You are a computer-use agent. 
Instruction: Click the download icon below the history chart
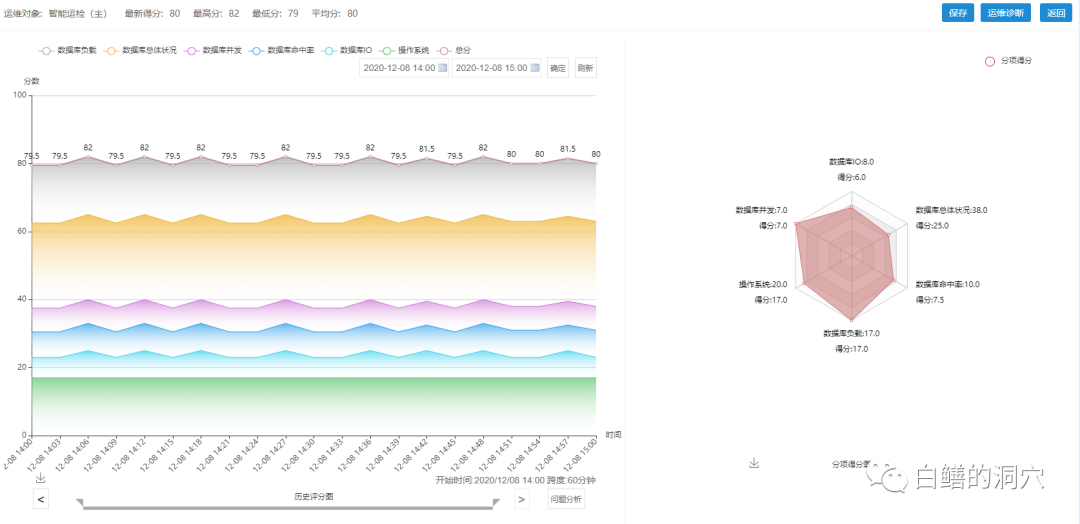click(x=40, y=479)
